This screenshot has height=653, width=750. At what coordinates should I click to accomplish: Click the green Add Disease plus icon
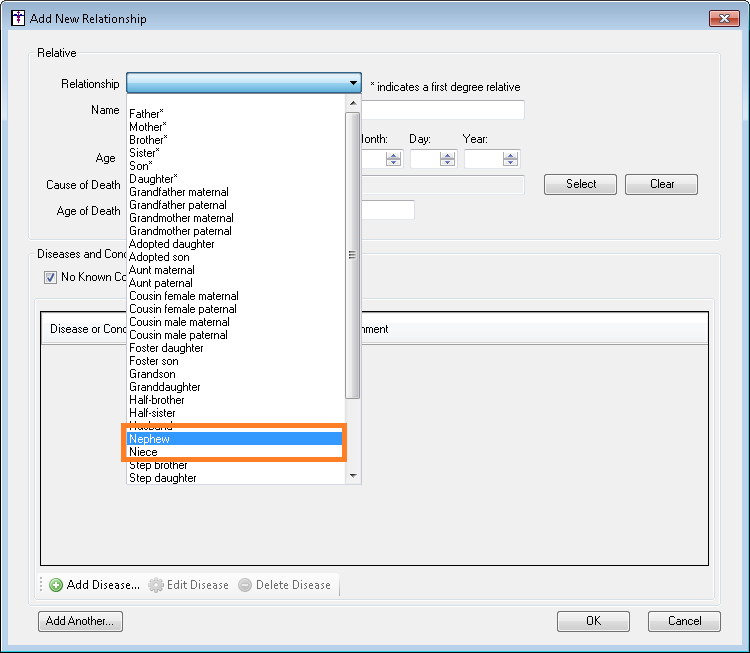tap(56, 585)
